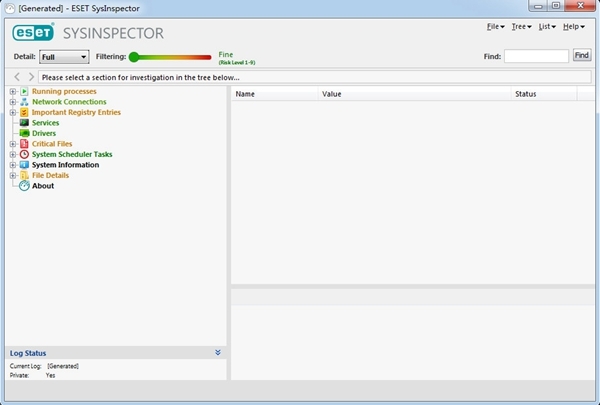Screen dimensions: 600x405
Task: Click inside the Find text field
Action: click(536, 56)
